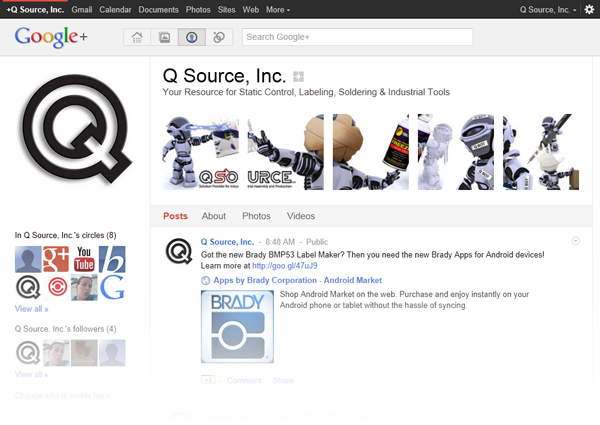Image resolution: width=600 pixels, height=425 pixels.
Task: Click the link globe icon beside Apps by Brady
Action: pos(205,280)
